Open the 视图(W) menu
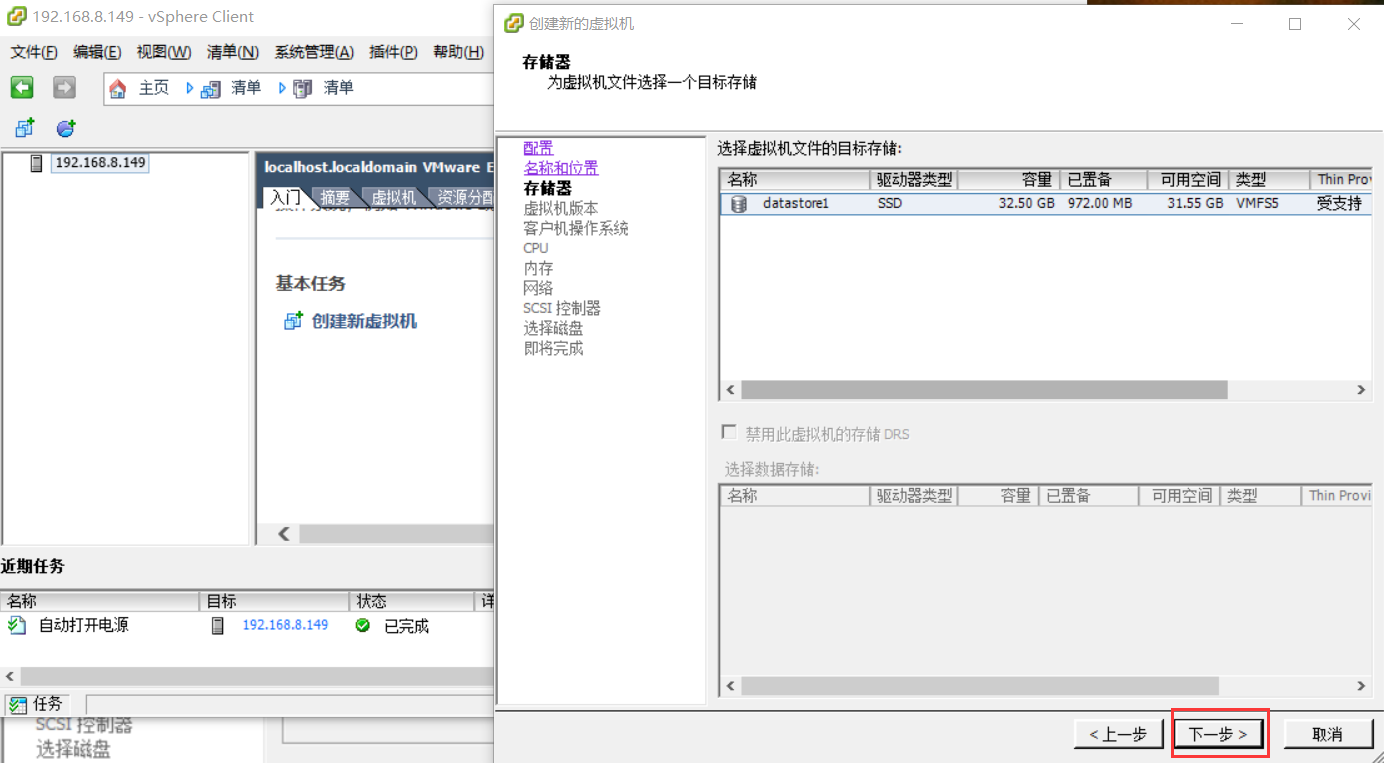This screenshot has height=763, width=1384. (x=164, y=52)
